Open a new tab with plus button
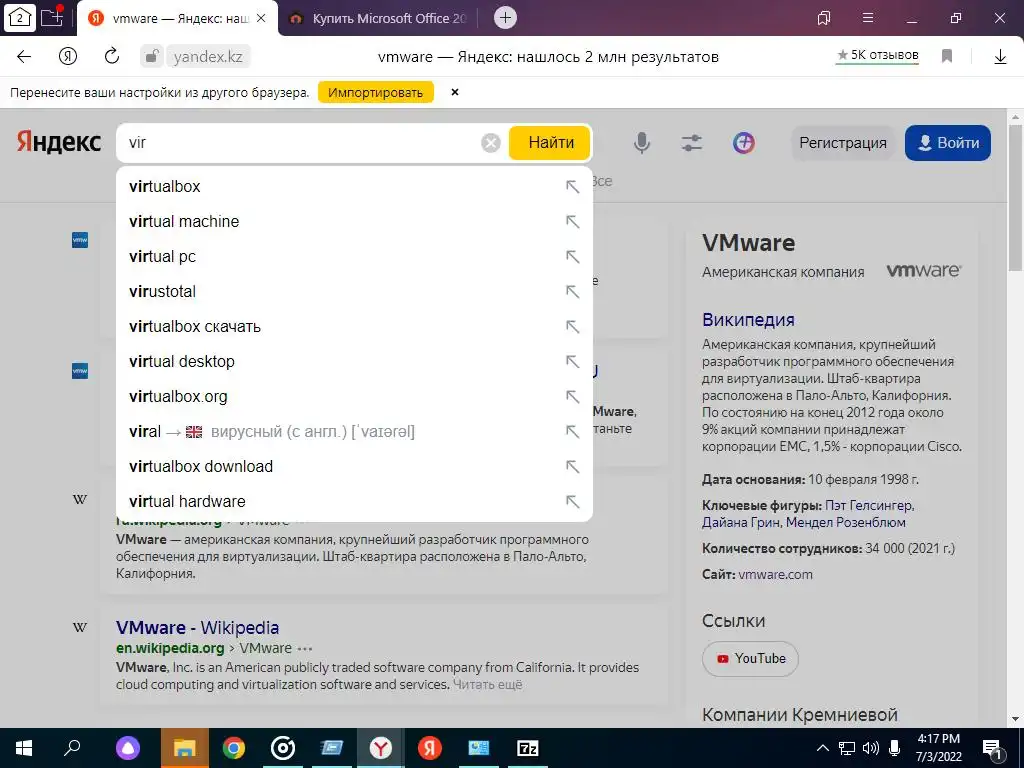Viewport: 1024px width, 768px height. coord(505,18)
